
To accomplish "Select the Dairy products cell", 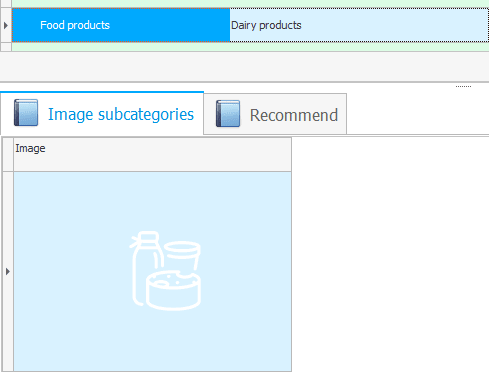I will [x=359, y=25].
